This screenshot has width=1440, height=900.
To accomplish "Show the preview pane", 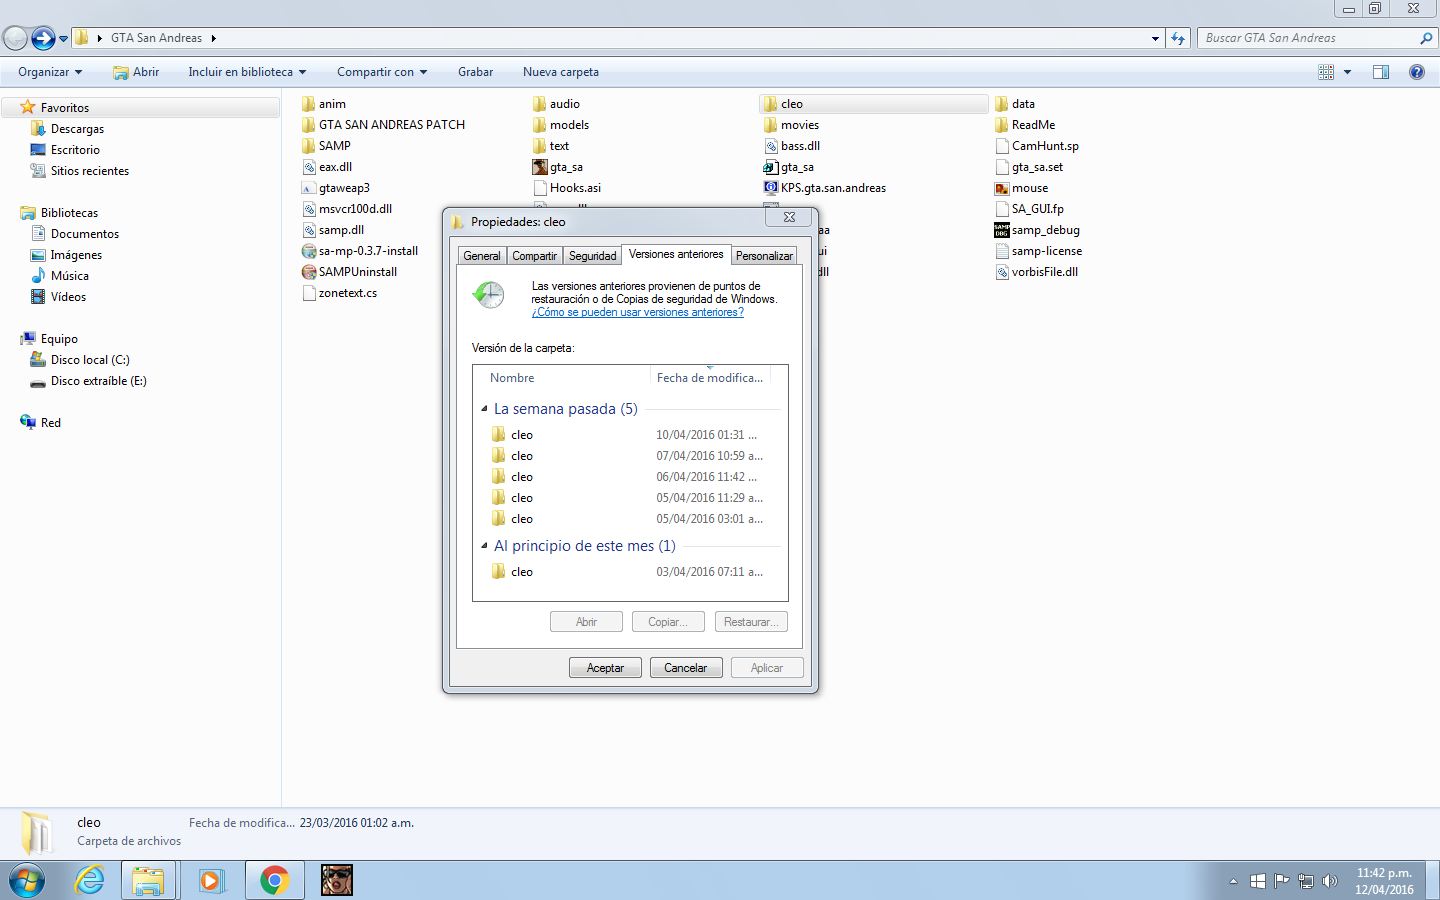I will click(1381, 72).
